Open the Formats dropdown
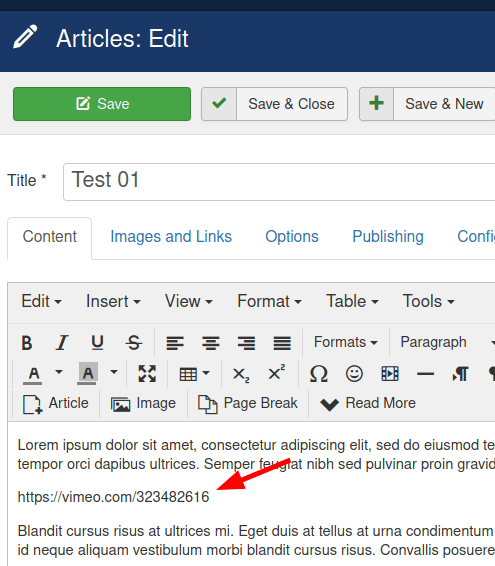495x566 pixels. point(346,342)
